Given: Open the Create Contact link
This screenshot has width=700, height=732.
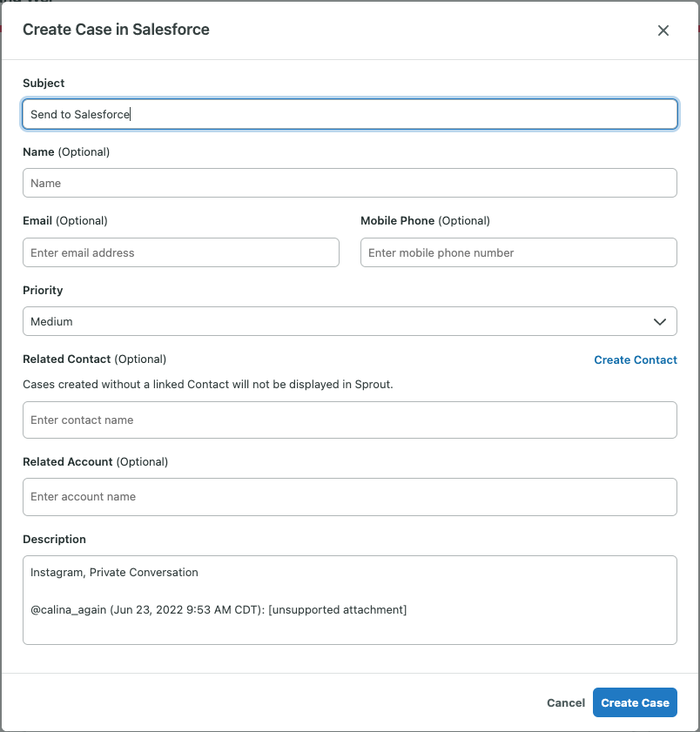Looking at the screenshot, I should (635, 360).
